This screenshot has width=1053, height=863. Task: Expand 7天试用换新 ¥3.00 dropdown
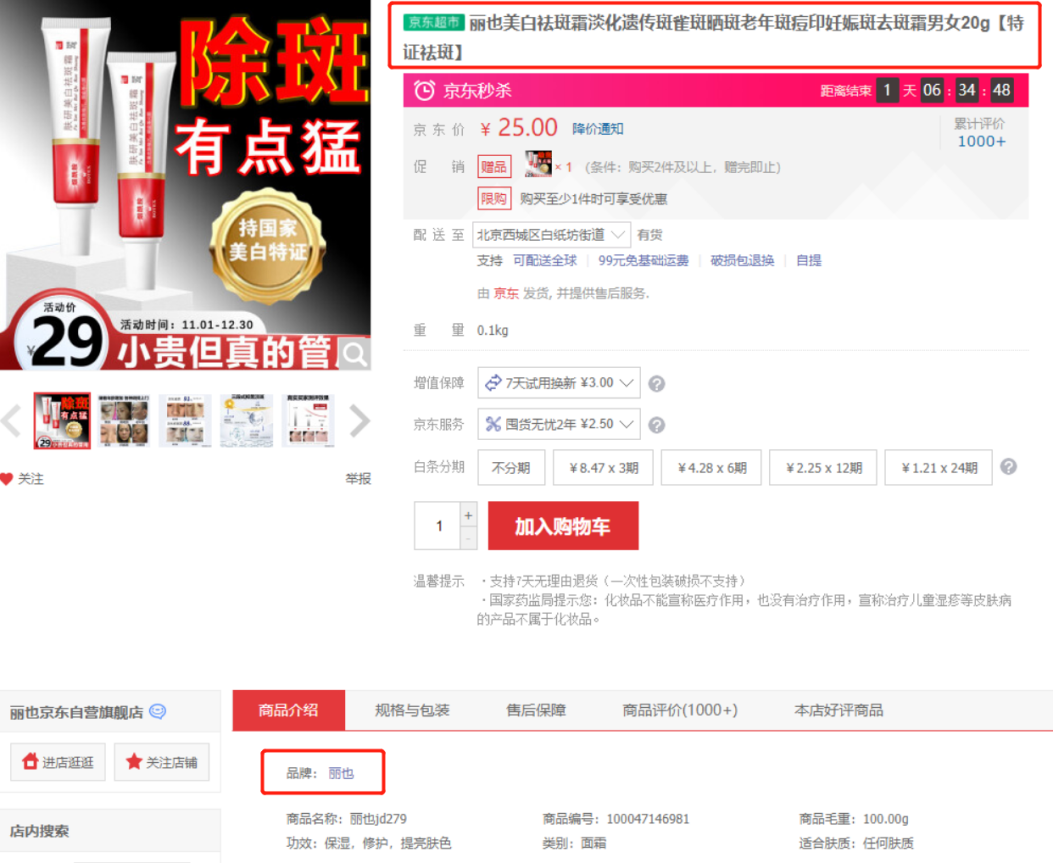pyautogui.click(x=559, y=383)
